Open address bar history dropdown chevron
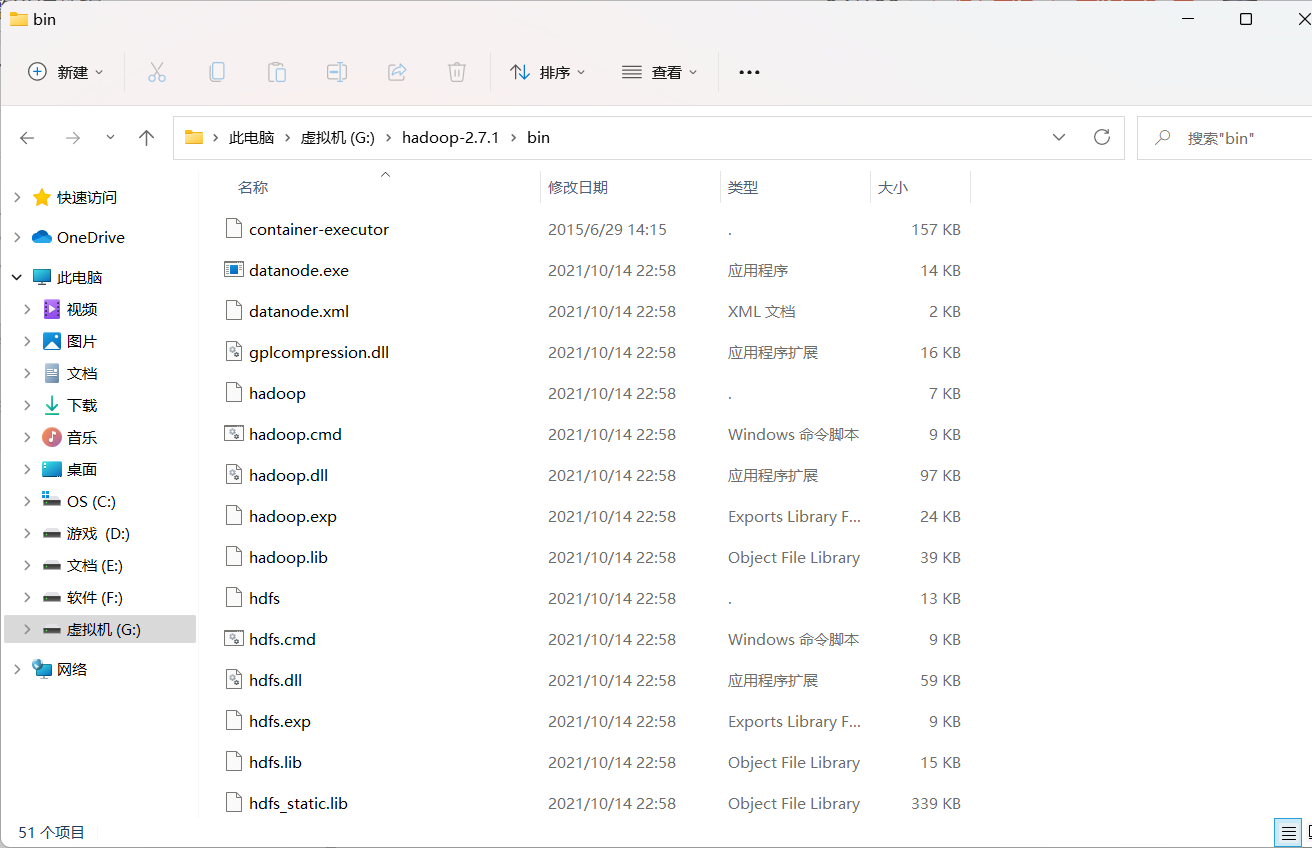This screenshot has height=848, width=1312. click(x=1059, y=138)
